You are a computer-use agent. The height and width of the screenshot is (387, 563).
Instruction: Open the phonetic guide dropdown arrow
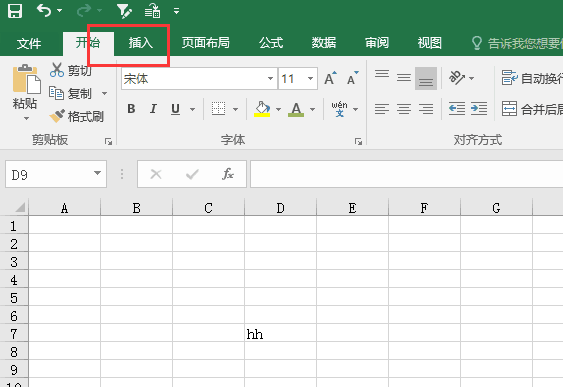click(x=355, y=109)
